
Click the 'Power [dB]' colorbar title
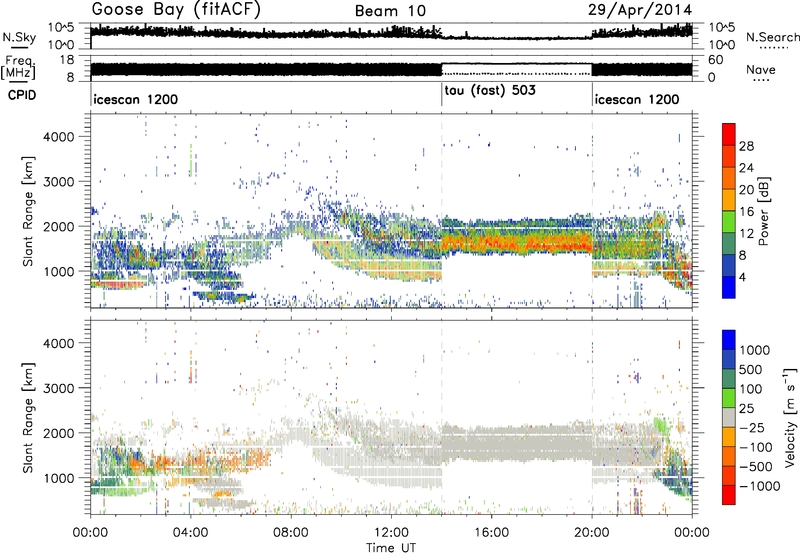tap(764, 211)
